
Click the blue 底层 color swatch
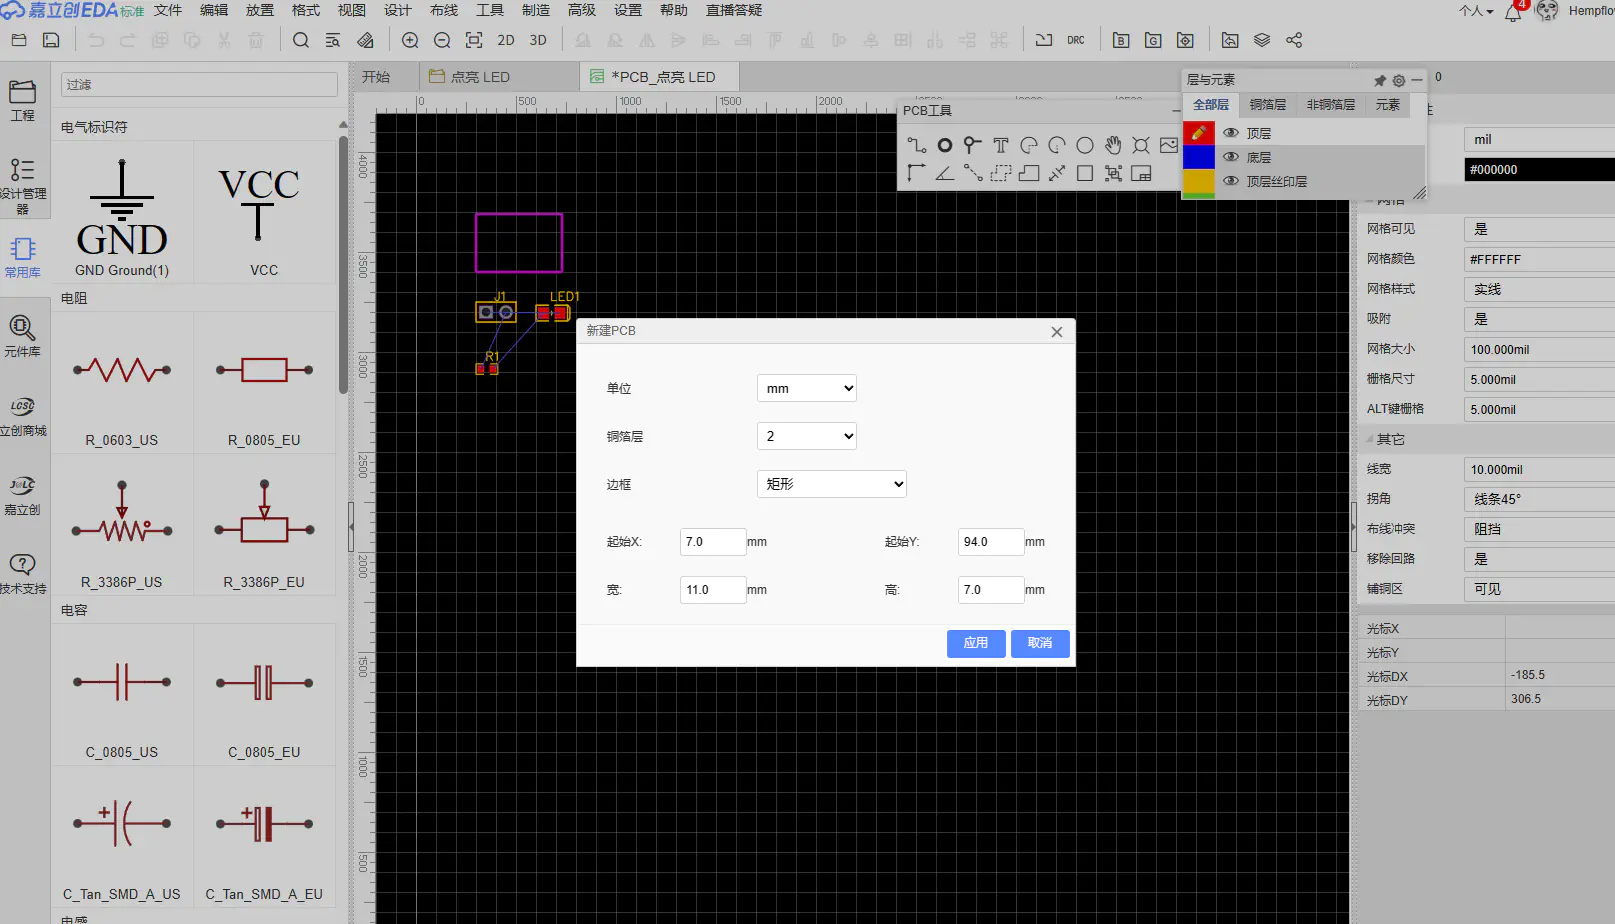coord(1198,157)
